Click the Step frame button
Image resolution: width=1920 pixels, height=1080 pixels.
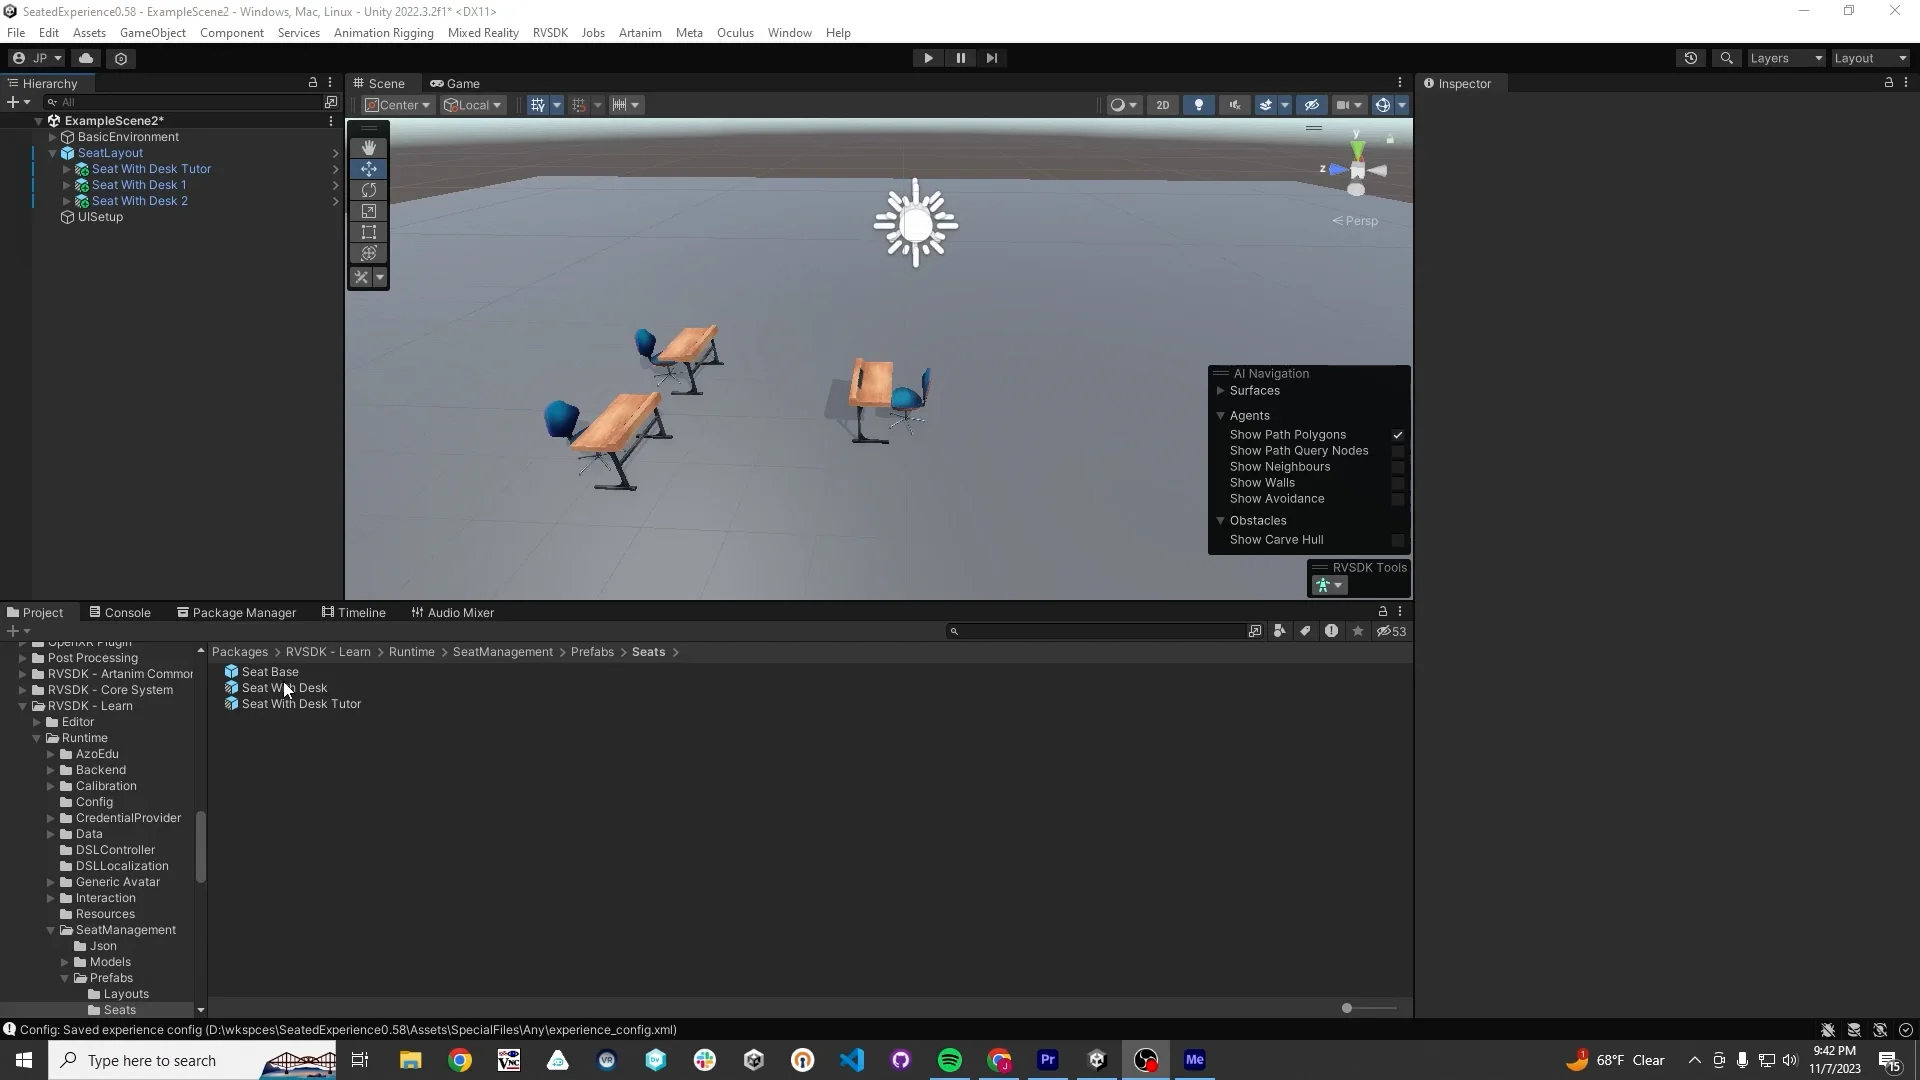pyautogui.click(x=991, y=58)
